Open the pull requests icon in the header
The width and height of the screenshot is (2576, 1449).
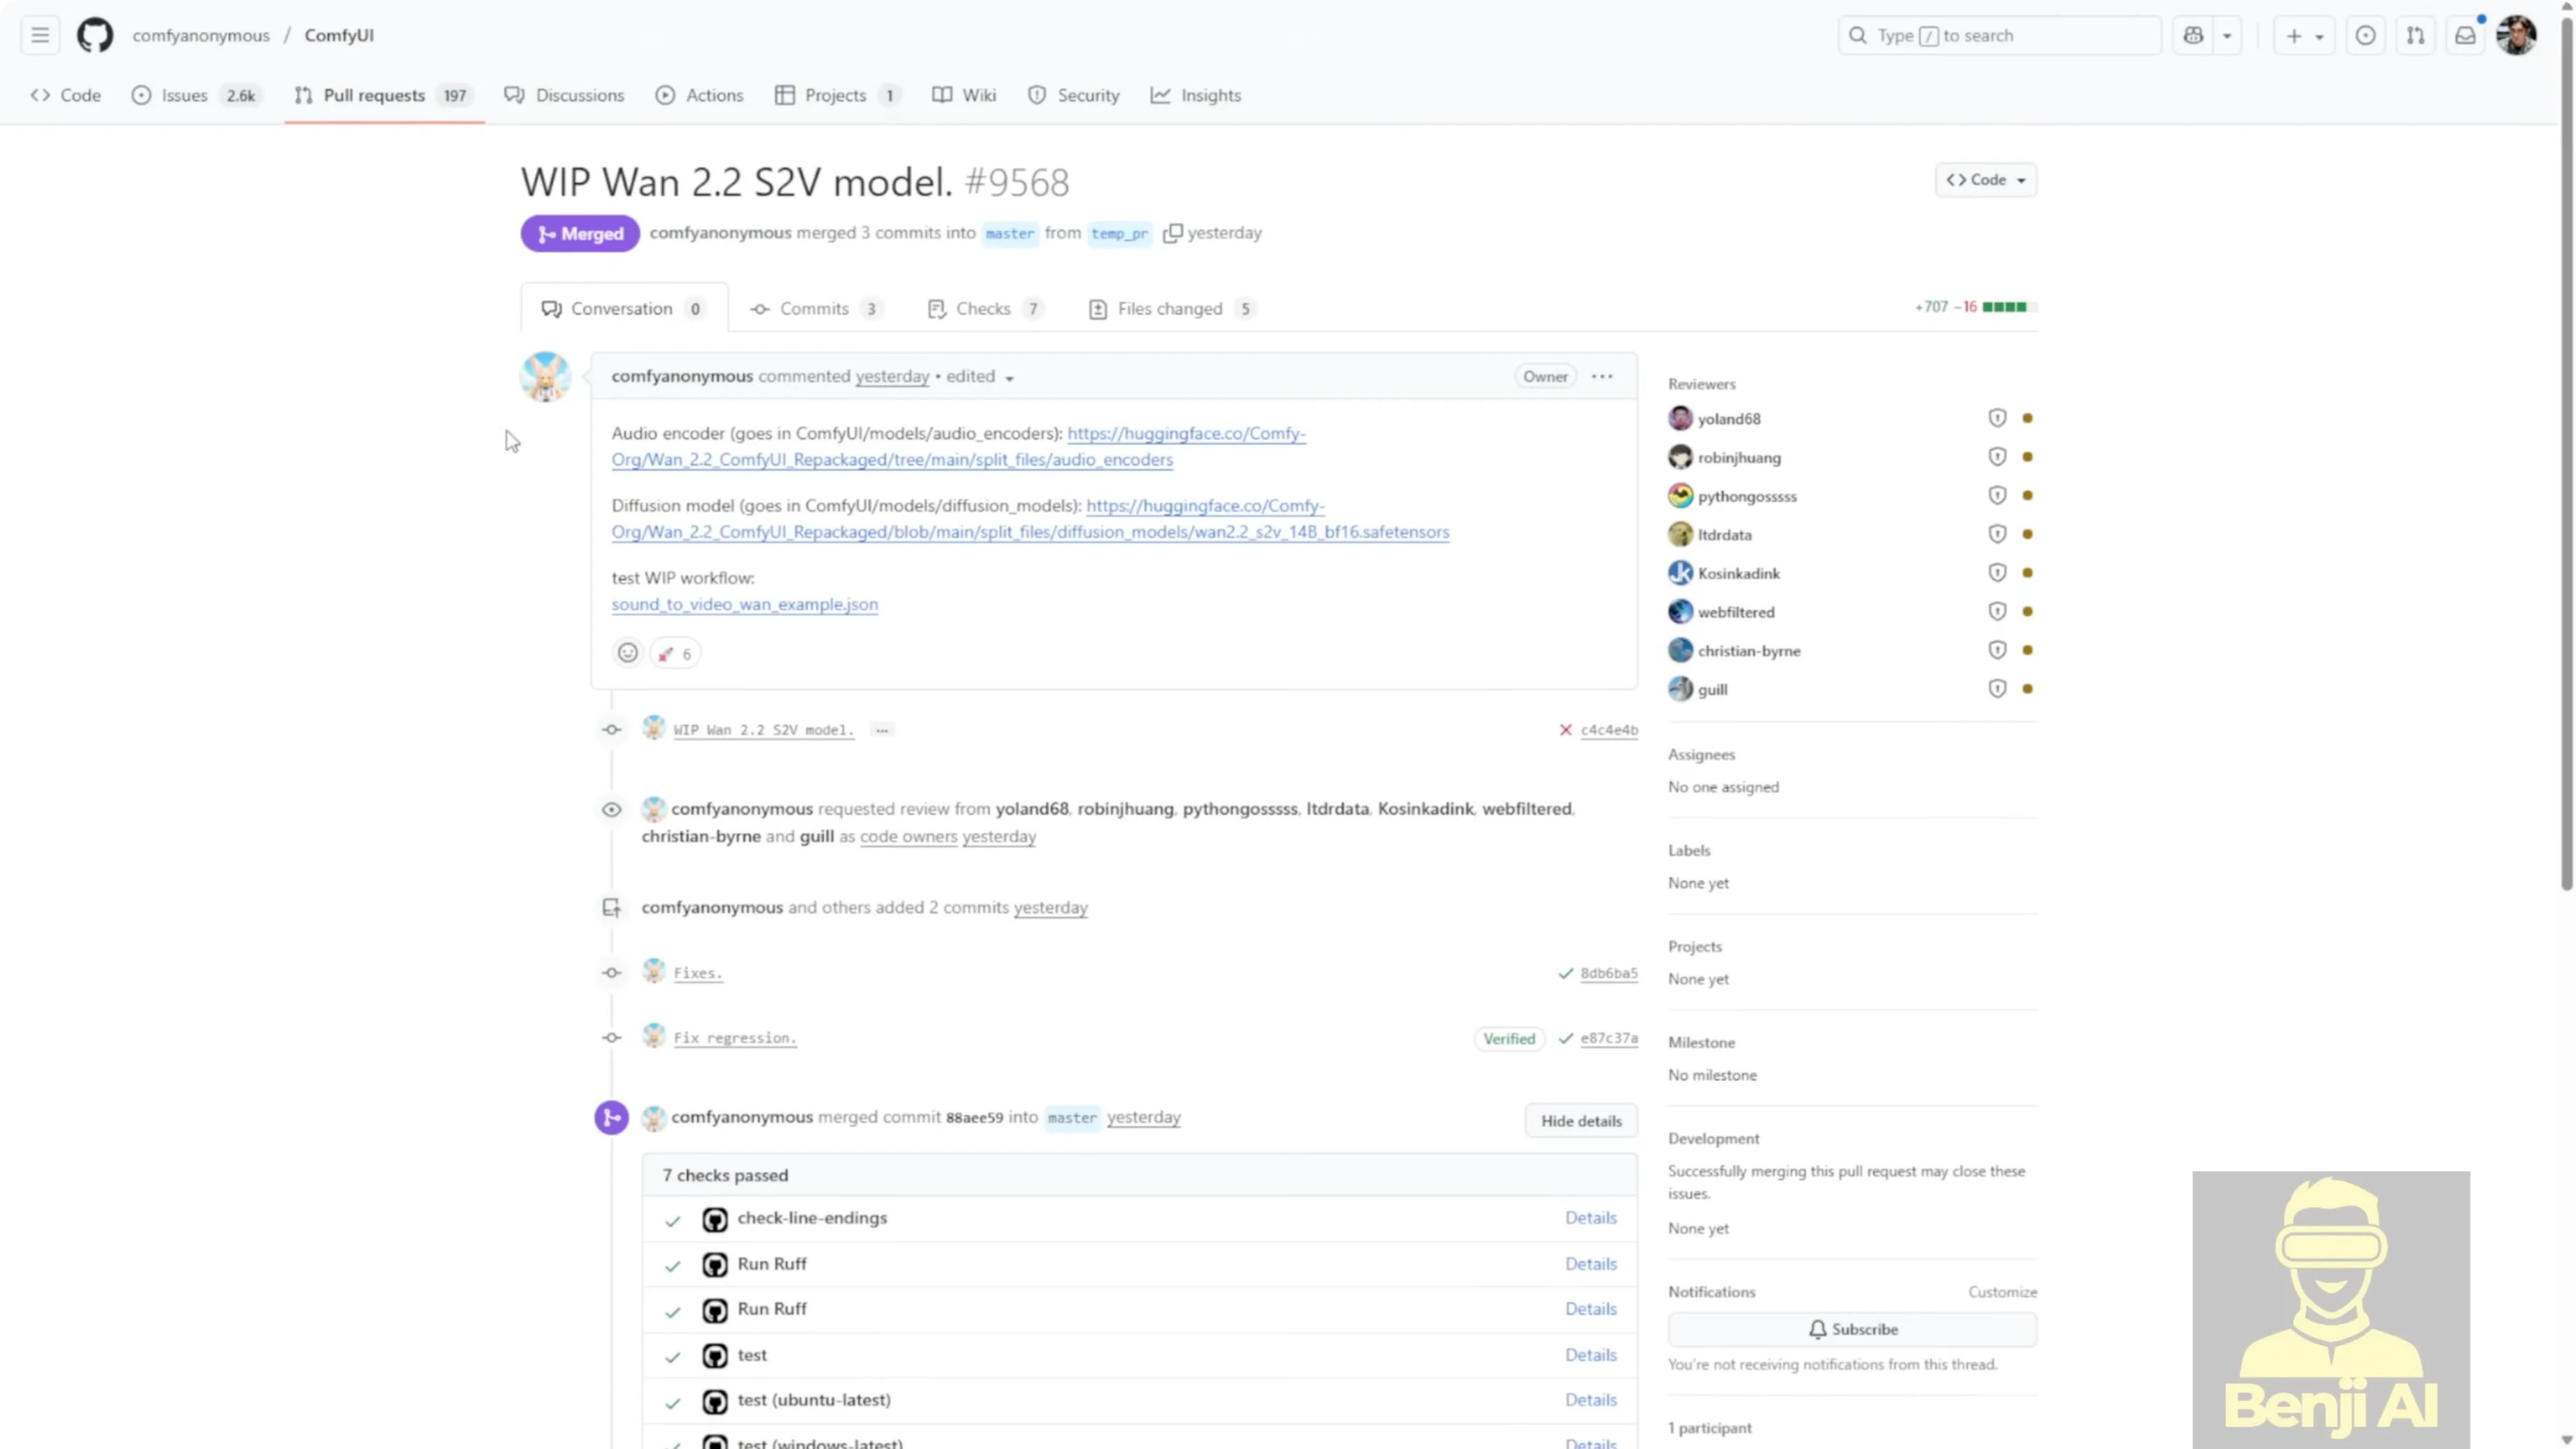tap(2415, 35)
